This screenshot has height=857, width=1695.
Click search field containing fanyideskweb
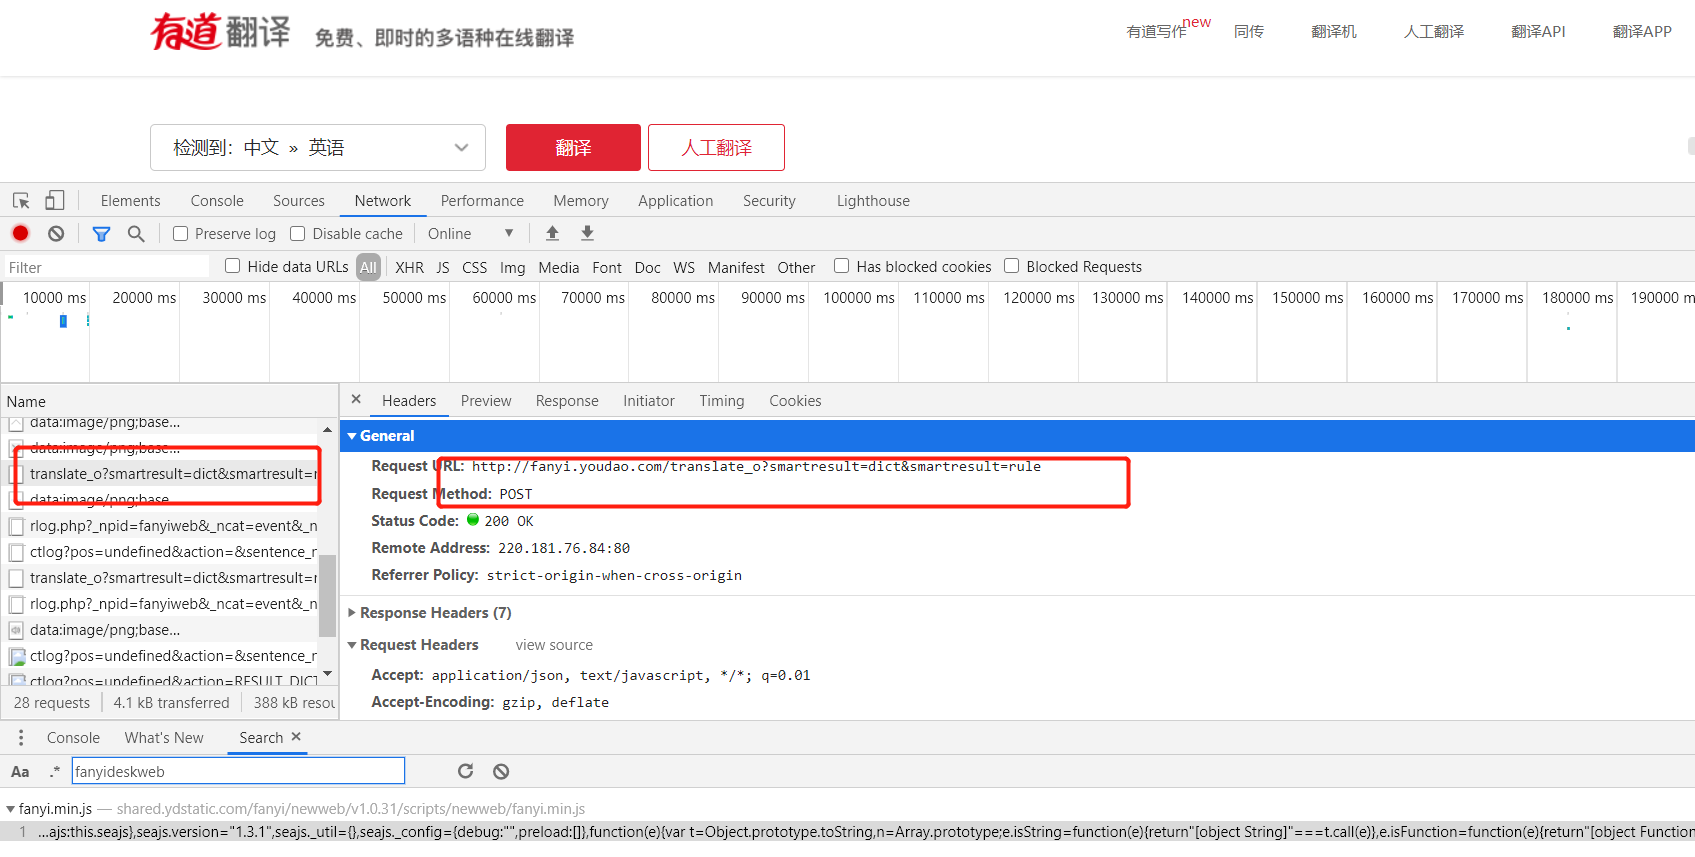(238, 771)
